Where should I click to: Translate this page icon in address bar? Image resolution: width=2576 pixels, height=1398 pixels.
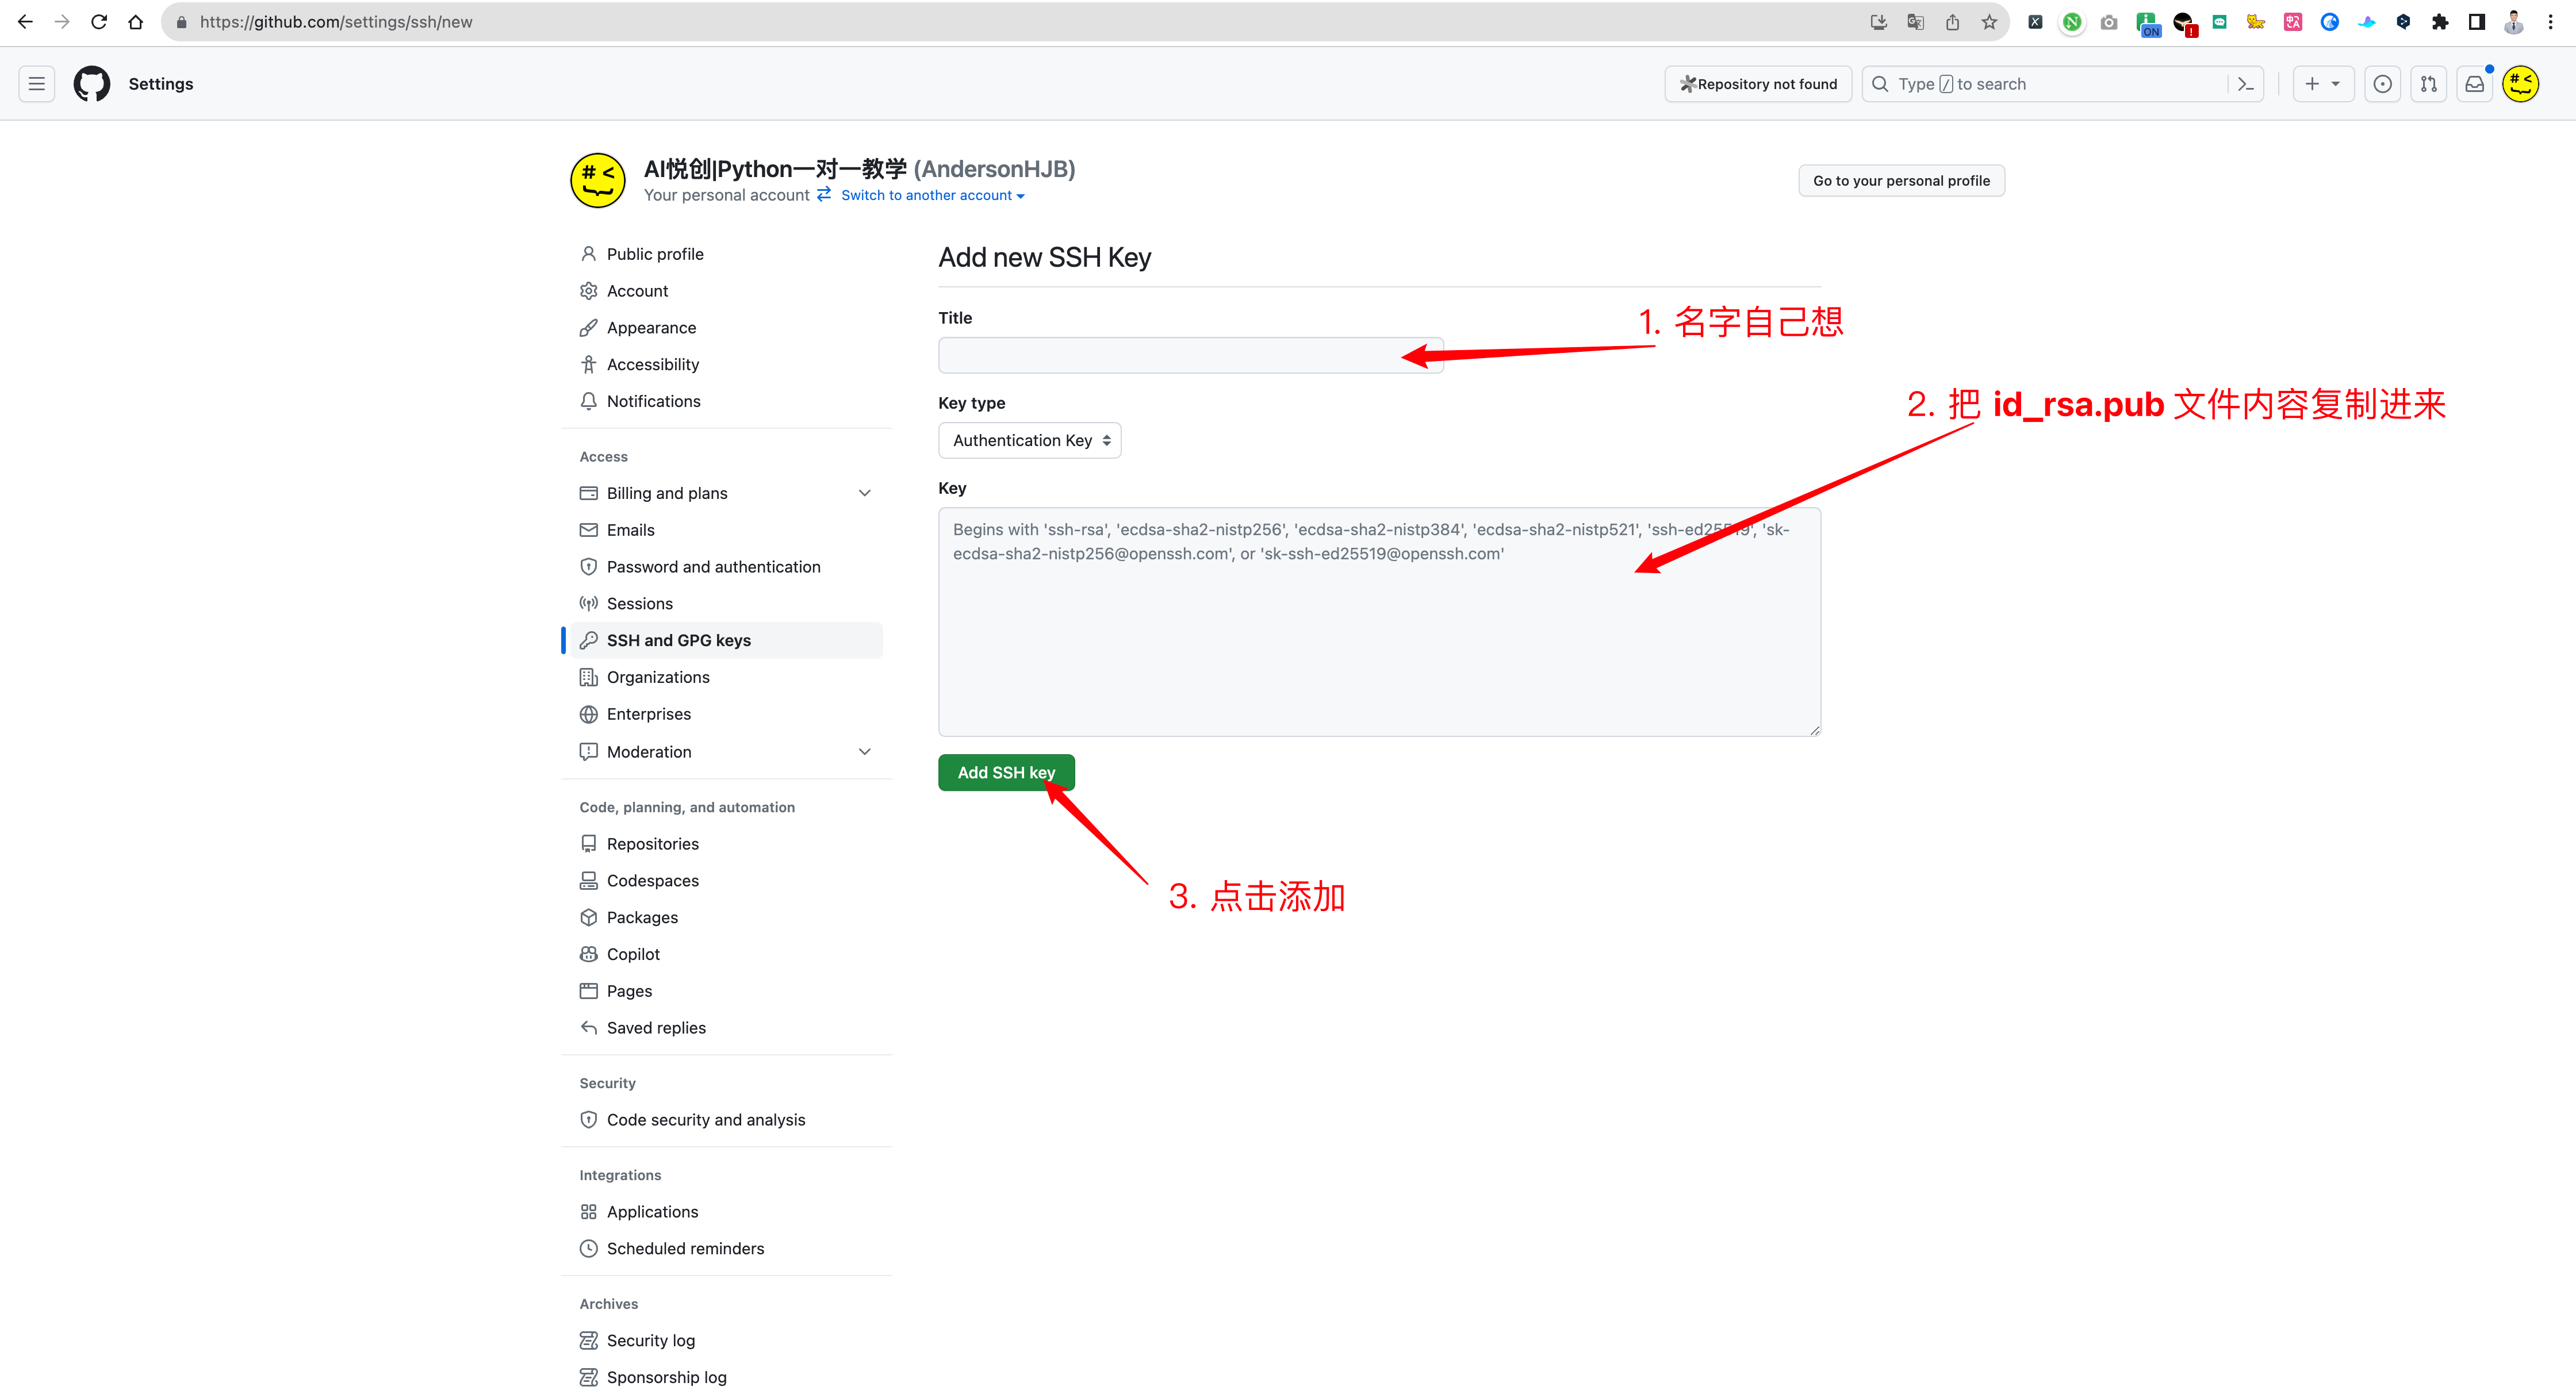point(1915,22)
